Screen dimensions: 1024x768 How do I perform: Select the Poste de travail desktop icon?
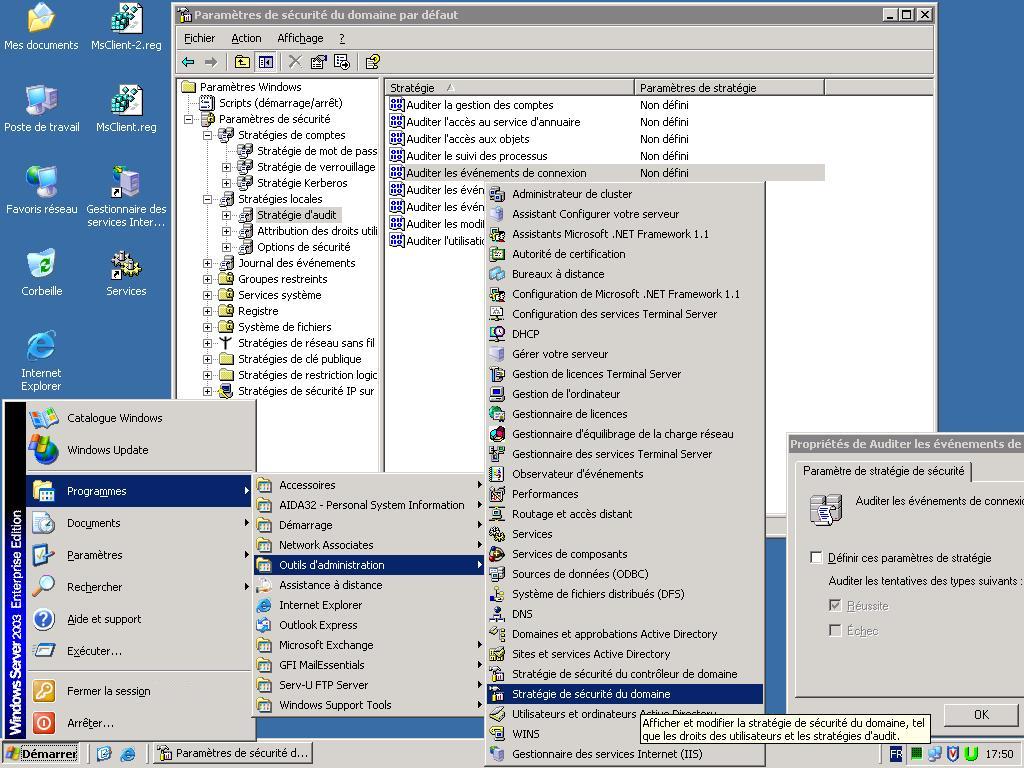(x=41, y=109)
